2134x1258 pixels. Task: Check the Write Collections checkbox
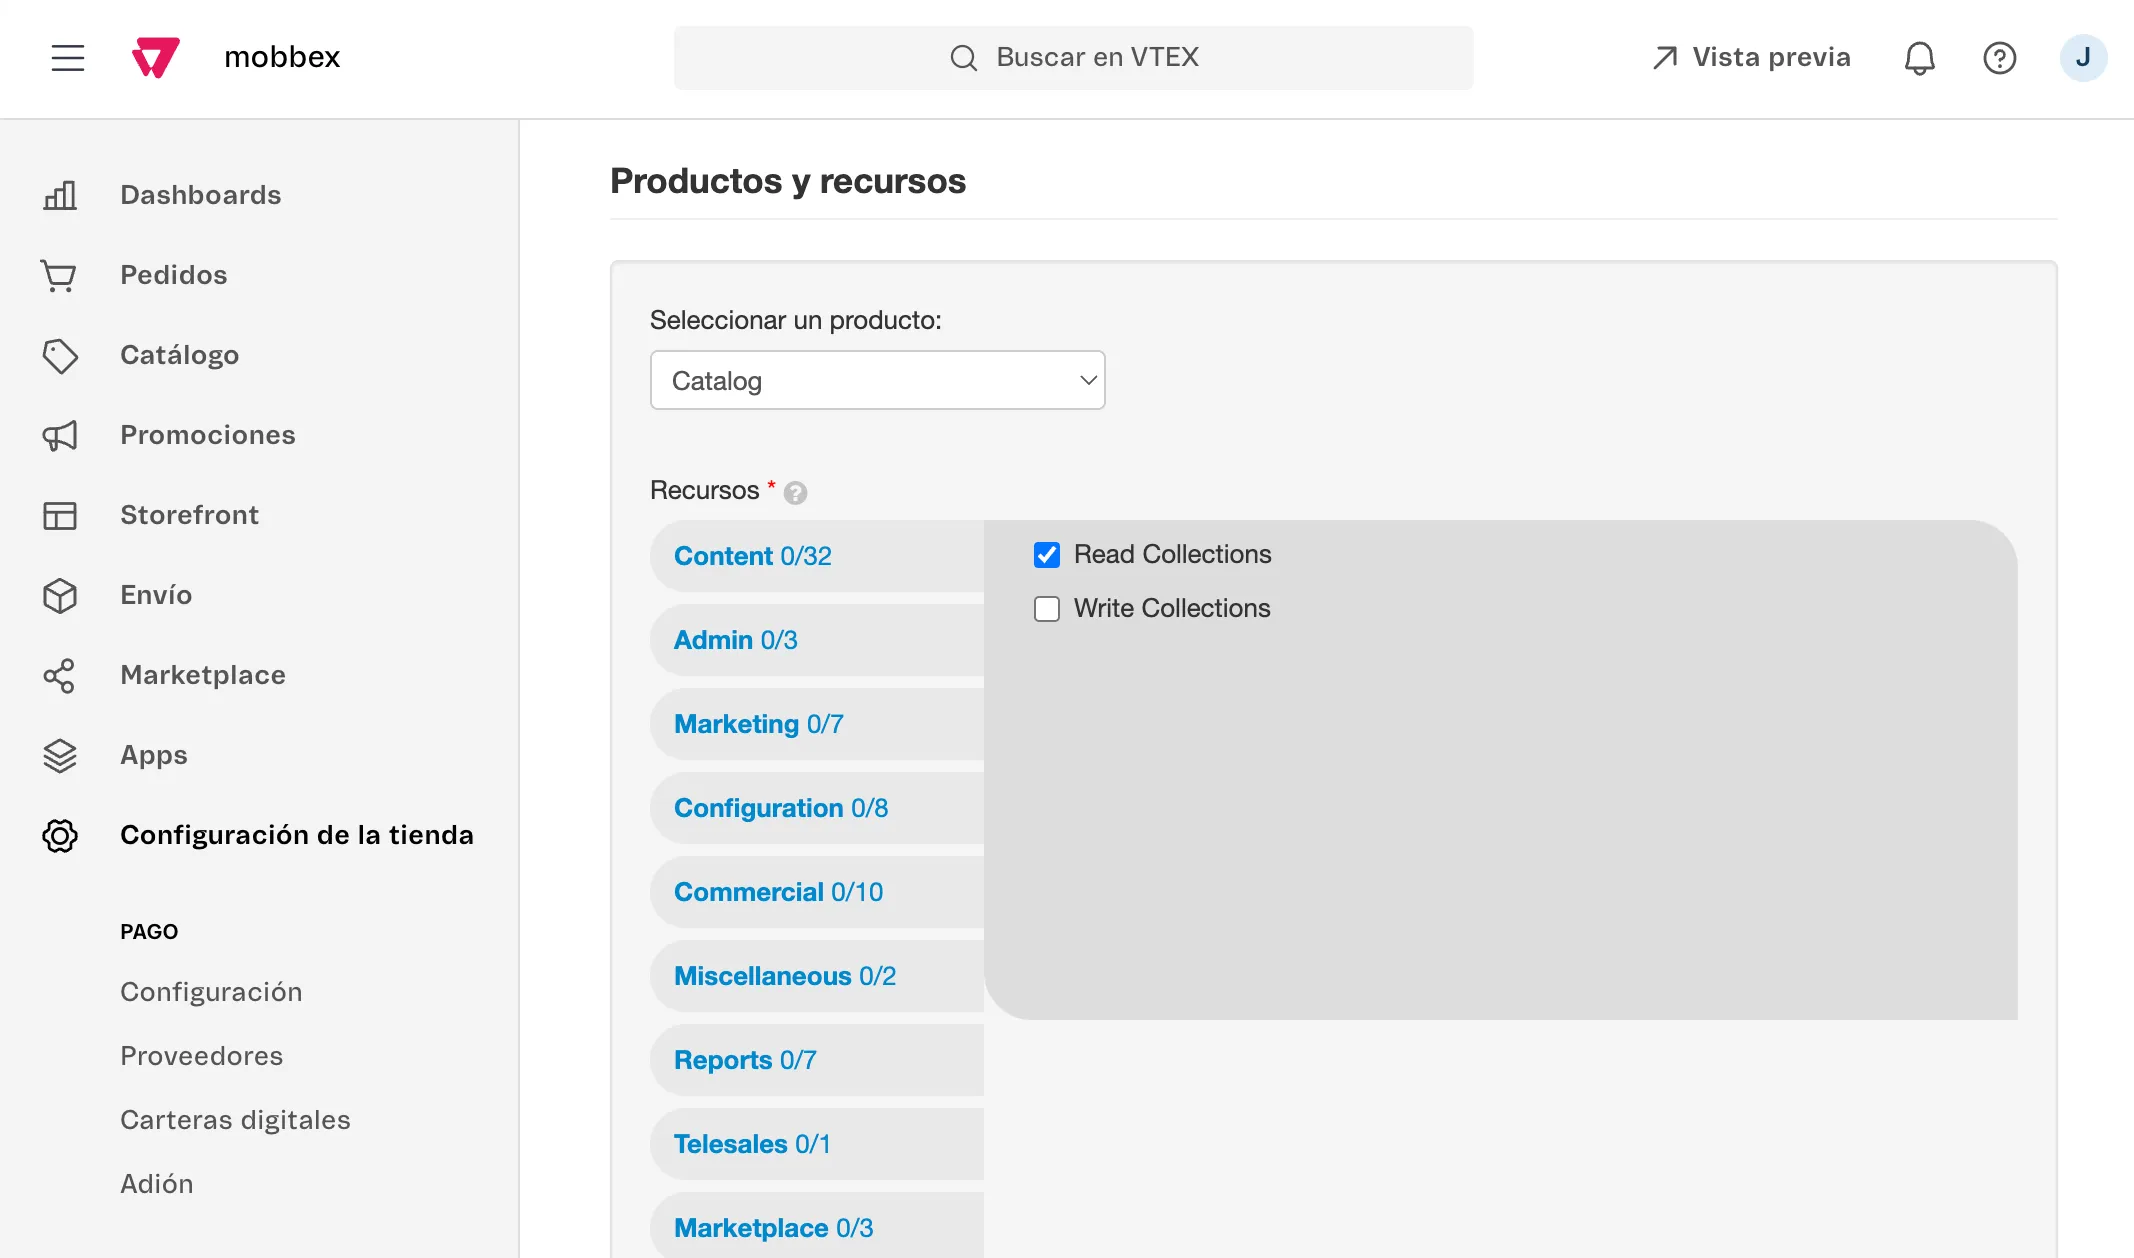(1047, 609)
